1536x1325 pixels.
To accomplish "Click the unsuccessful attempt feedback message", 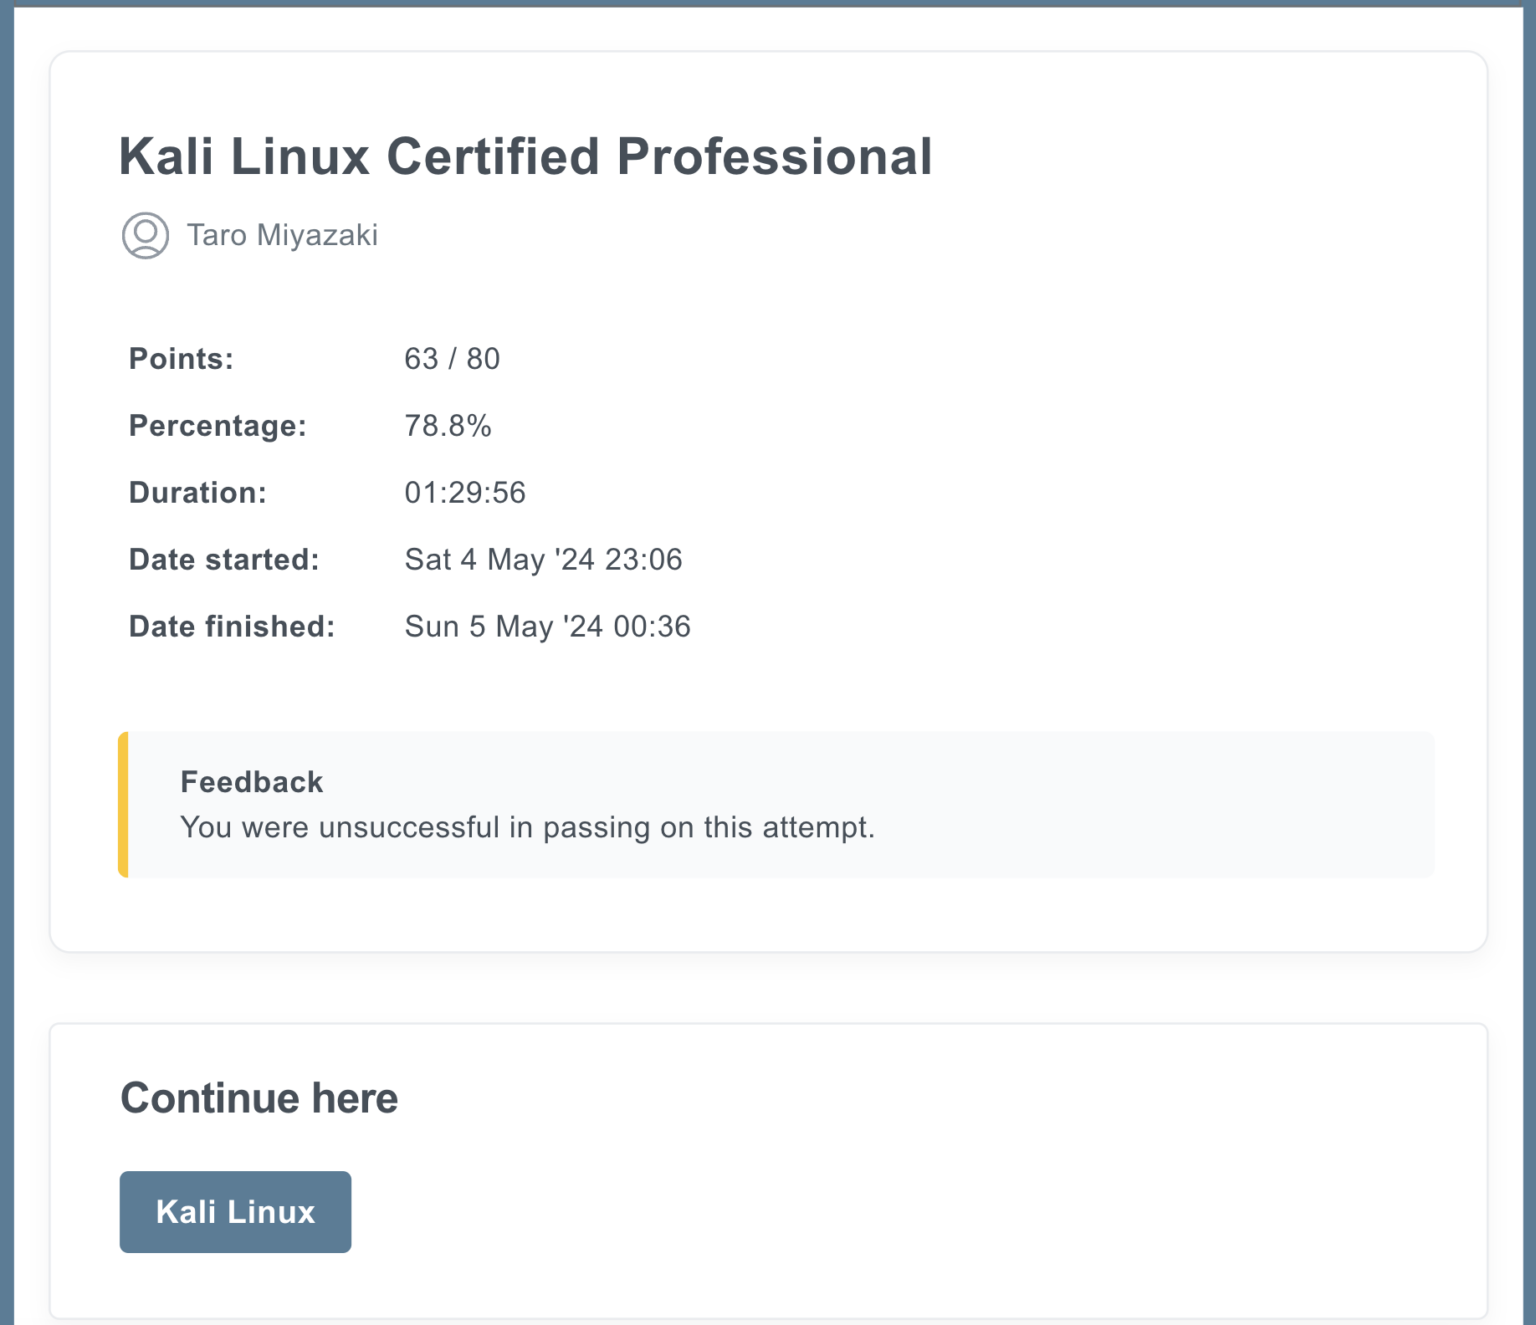I will [x=527, y=827].
